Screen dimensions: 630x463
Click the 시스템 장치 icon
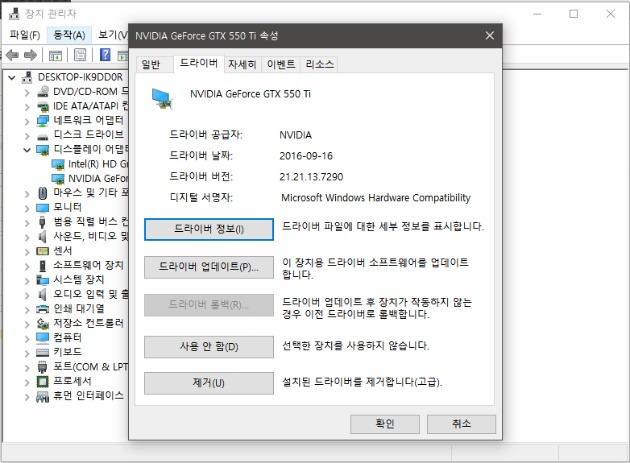(43, 280)
